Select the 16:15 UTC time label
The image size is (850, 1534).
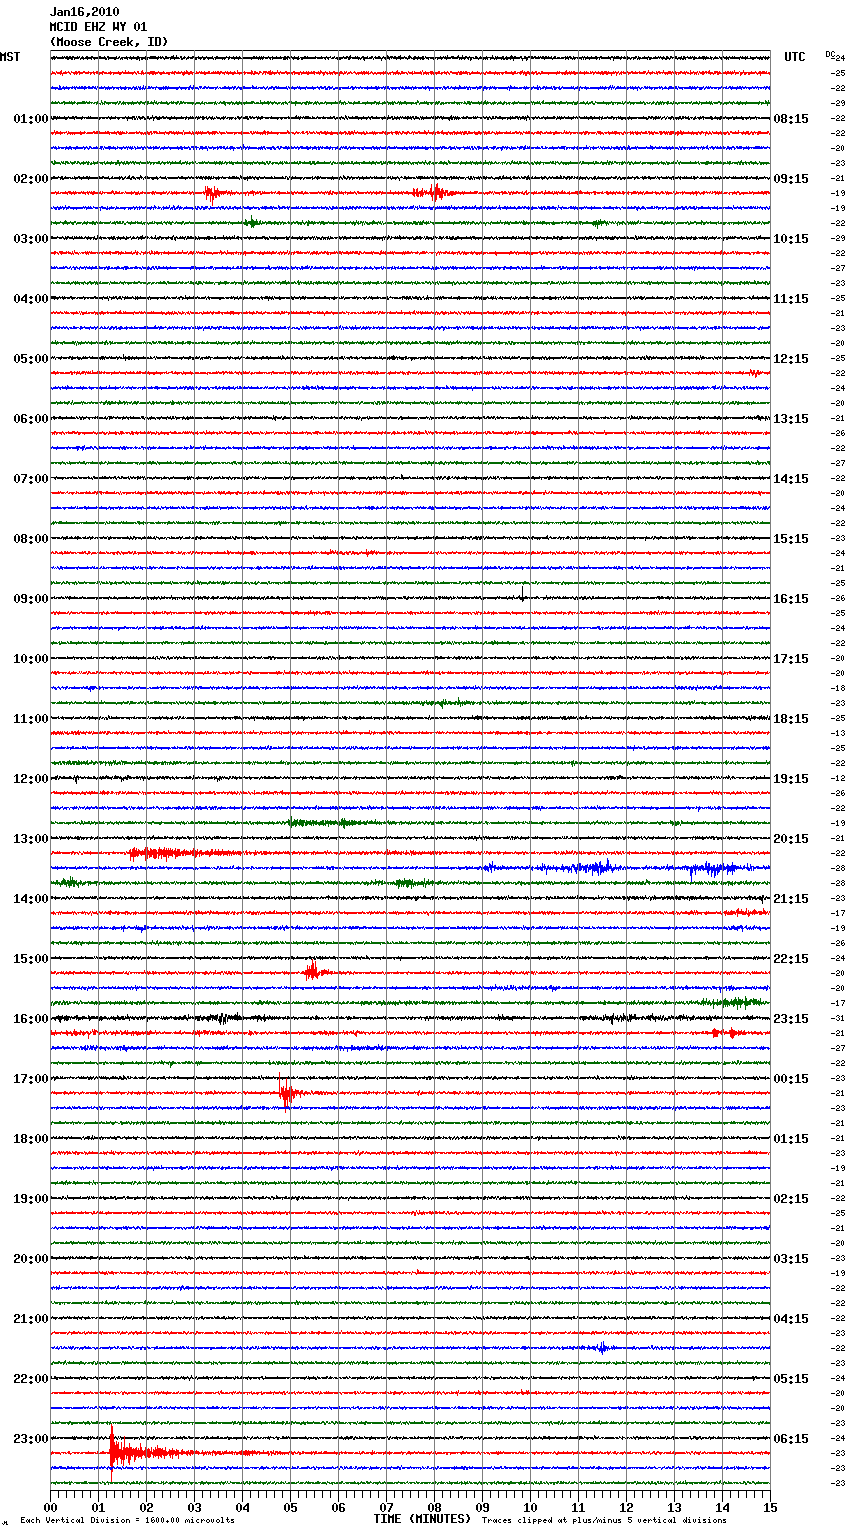tap(791, 599)
